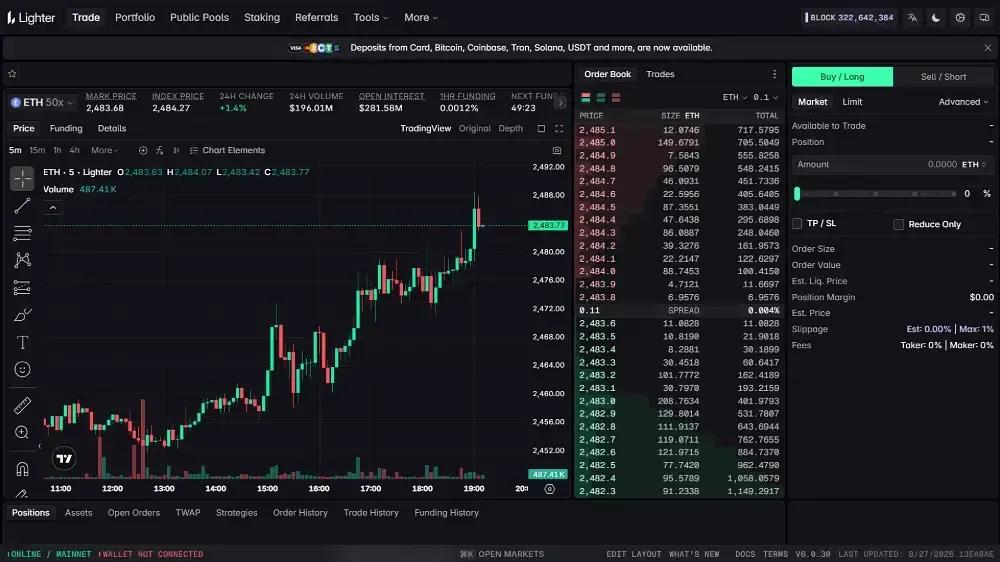Select the Fibonacci retracement tool

(22, 233)
